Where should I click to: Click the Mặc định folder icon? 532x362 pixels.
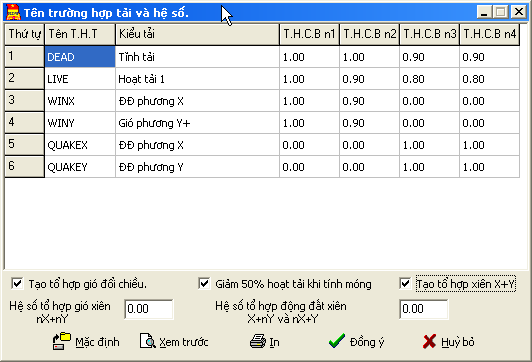click(x=62, y=341)
